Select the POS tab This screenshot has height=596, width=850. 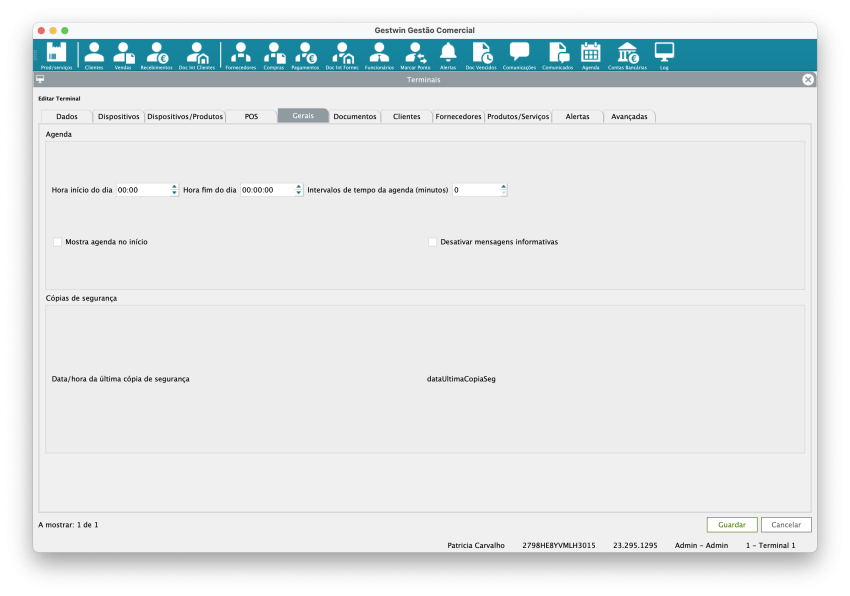[251, 116]
